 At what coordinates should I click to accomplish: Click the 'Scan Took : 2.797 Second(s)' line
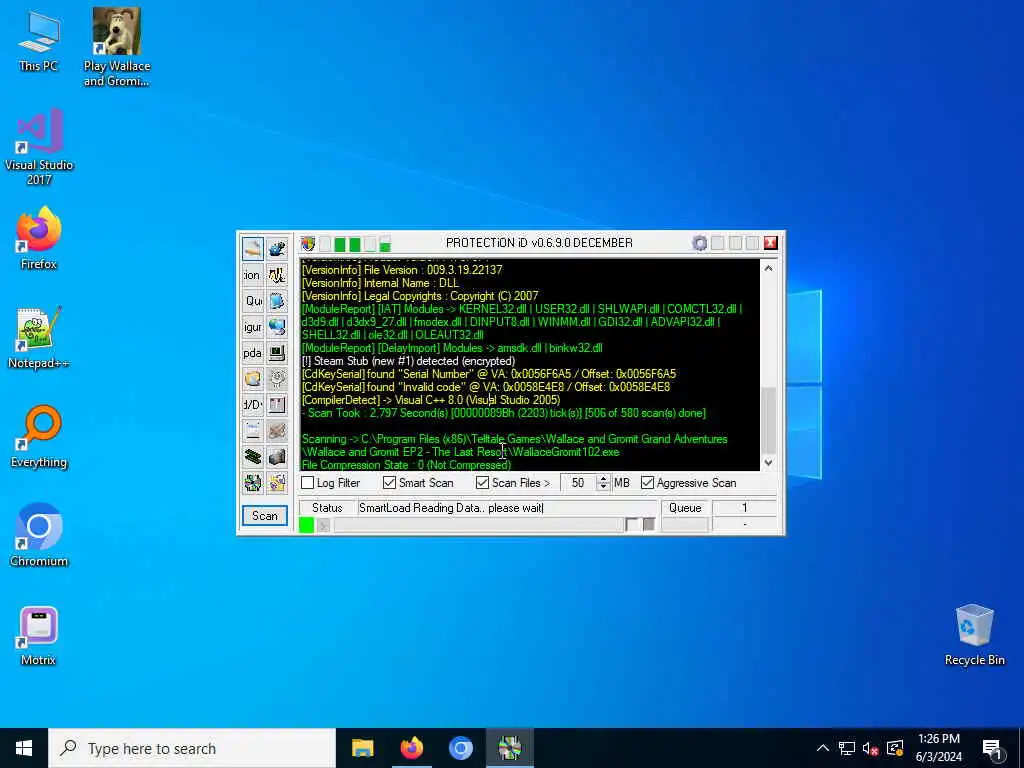coord(504,413)
